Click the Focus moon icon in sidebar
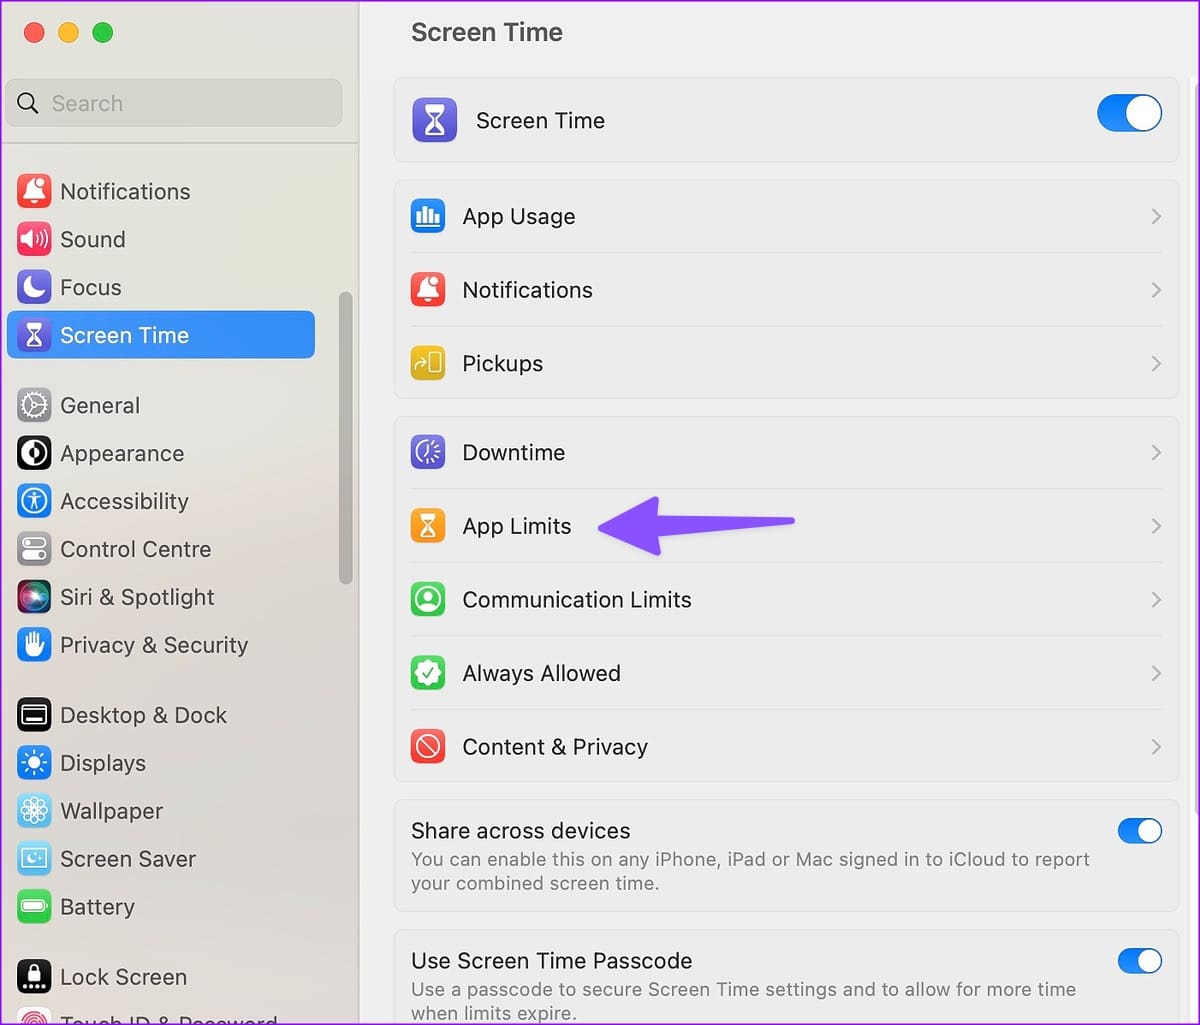Screen dimensions: 1200x1025 click(x=34, y=287)
